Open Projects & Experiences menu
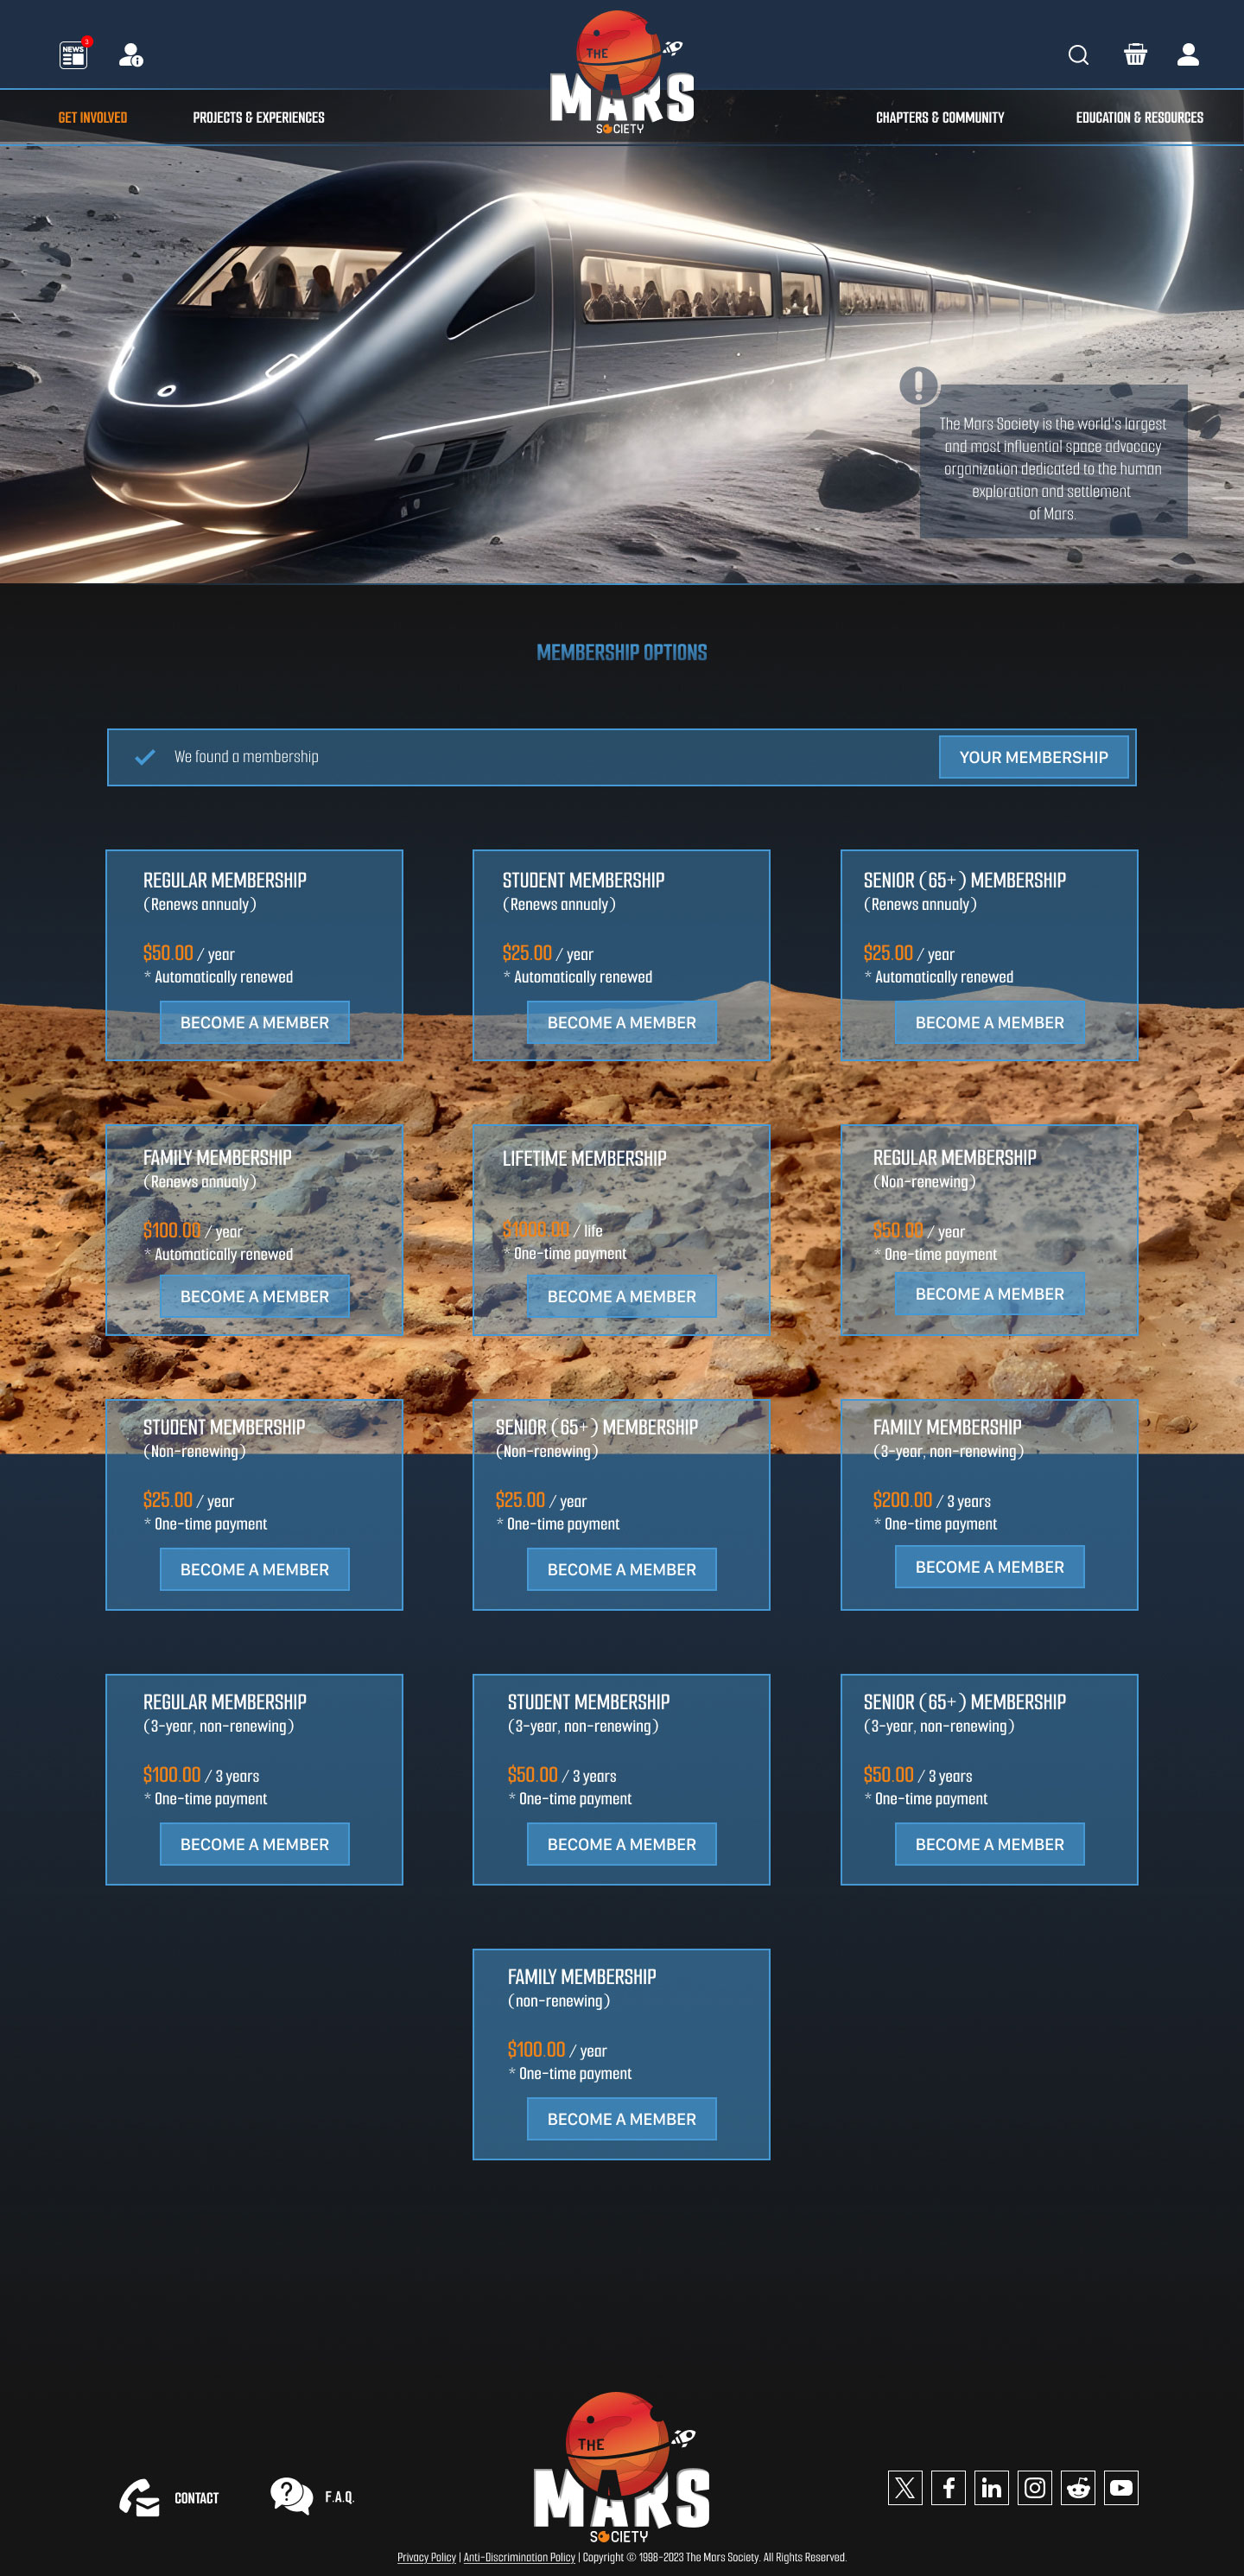 click(258, 117)
